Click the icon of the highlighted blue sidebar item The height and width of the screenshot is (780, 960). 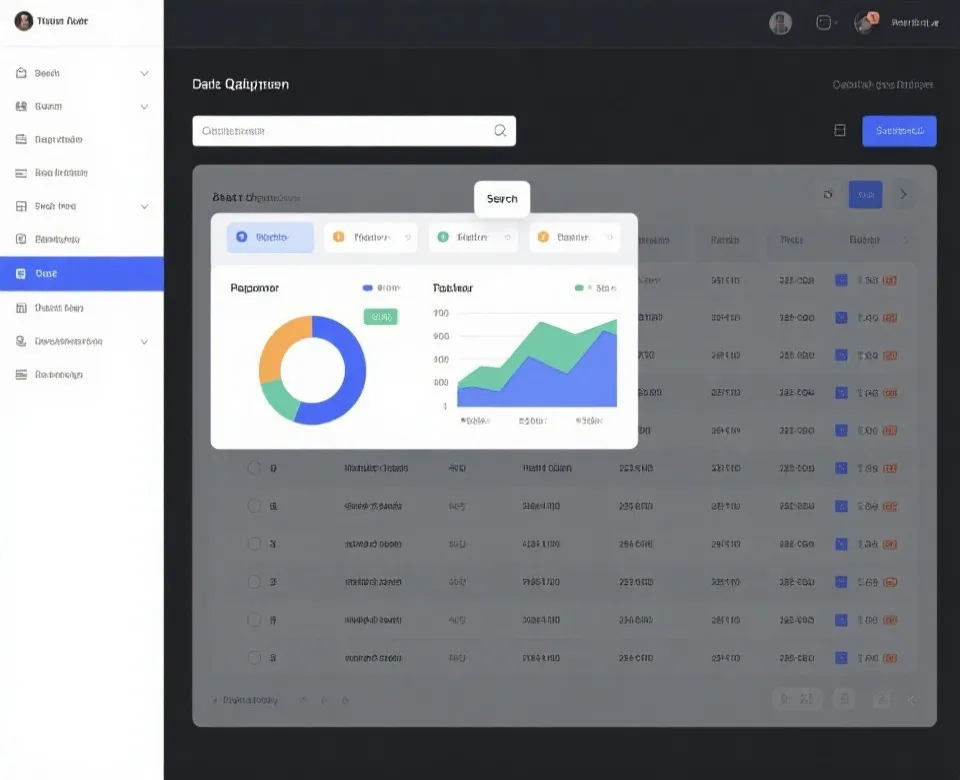pos(21,273)
